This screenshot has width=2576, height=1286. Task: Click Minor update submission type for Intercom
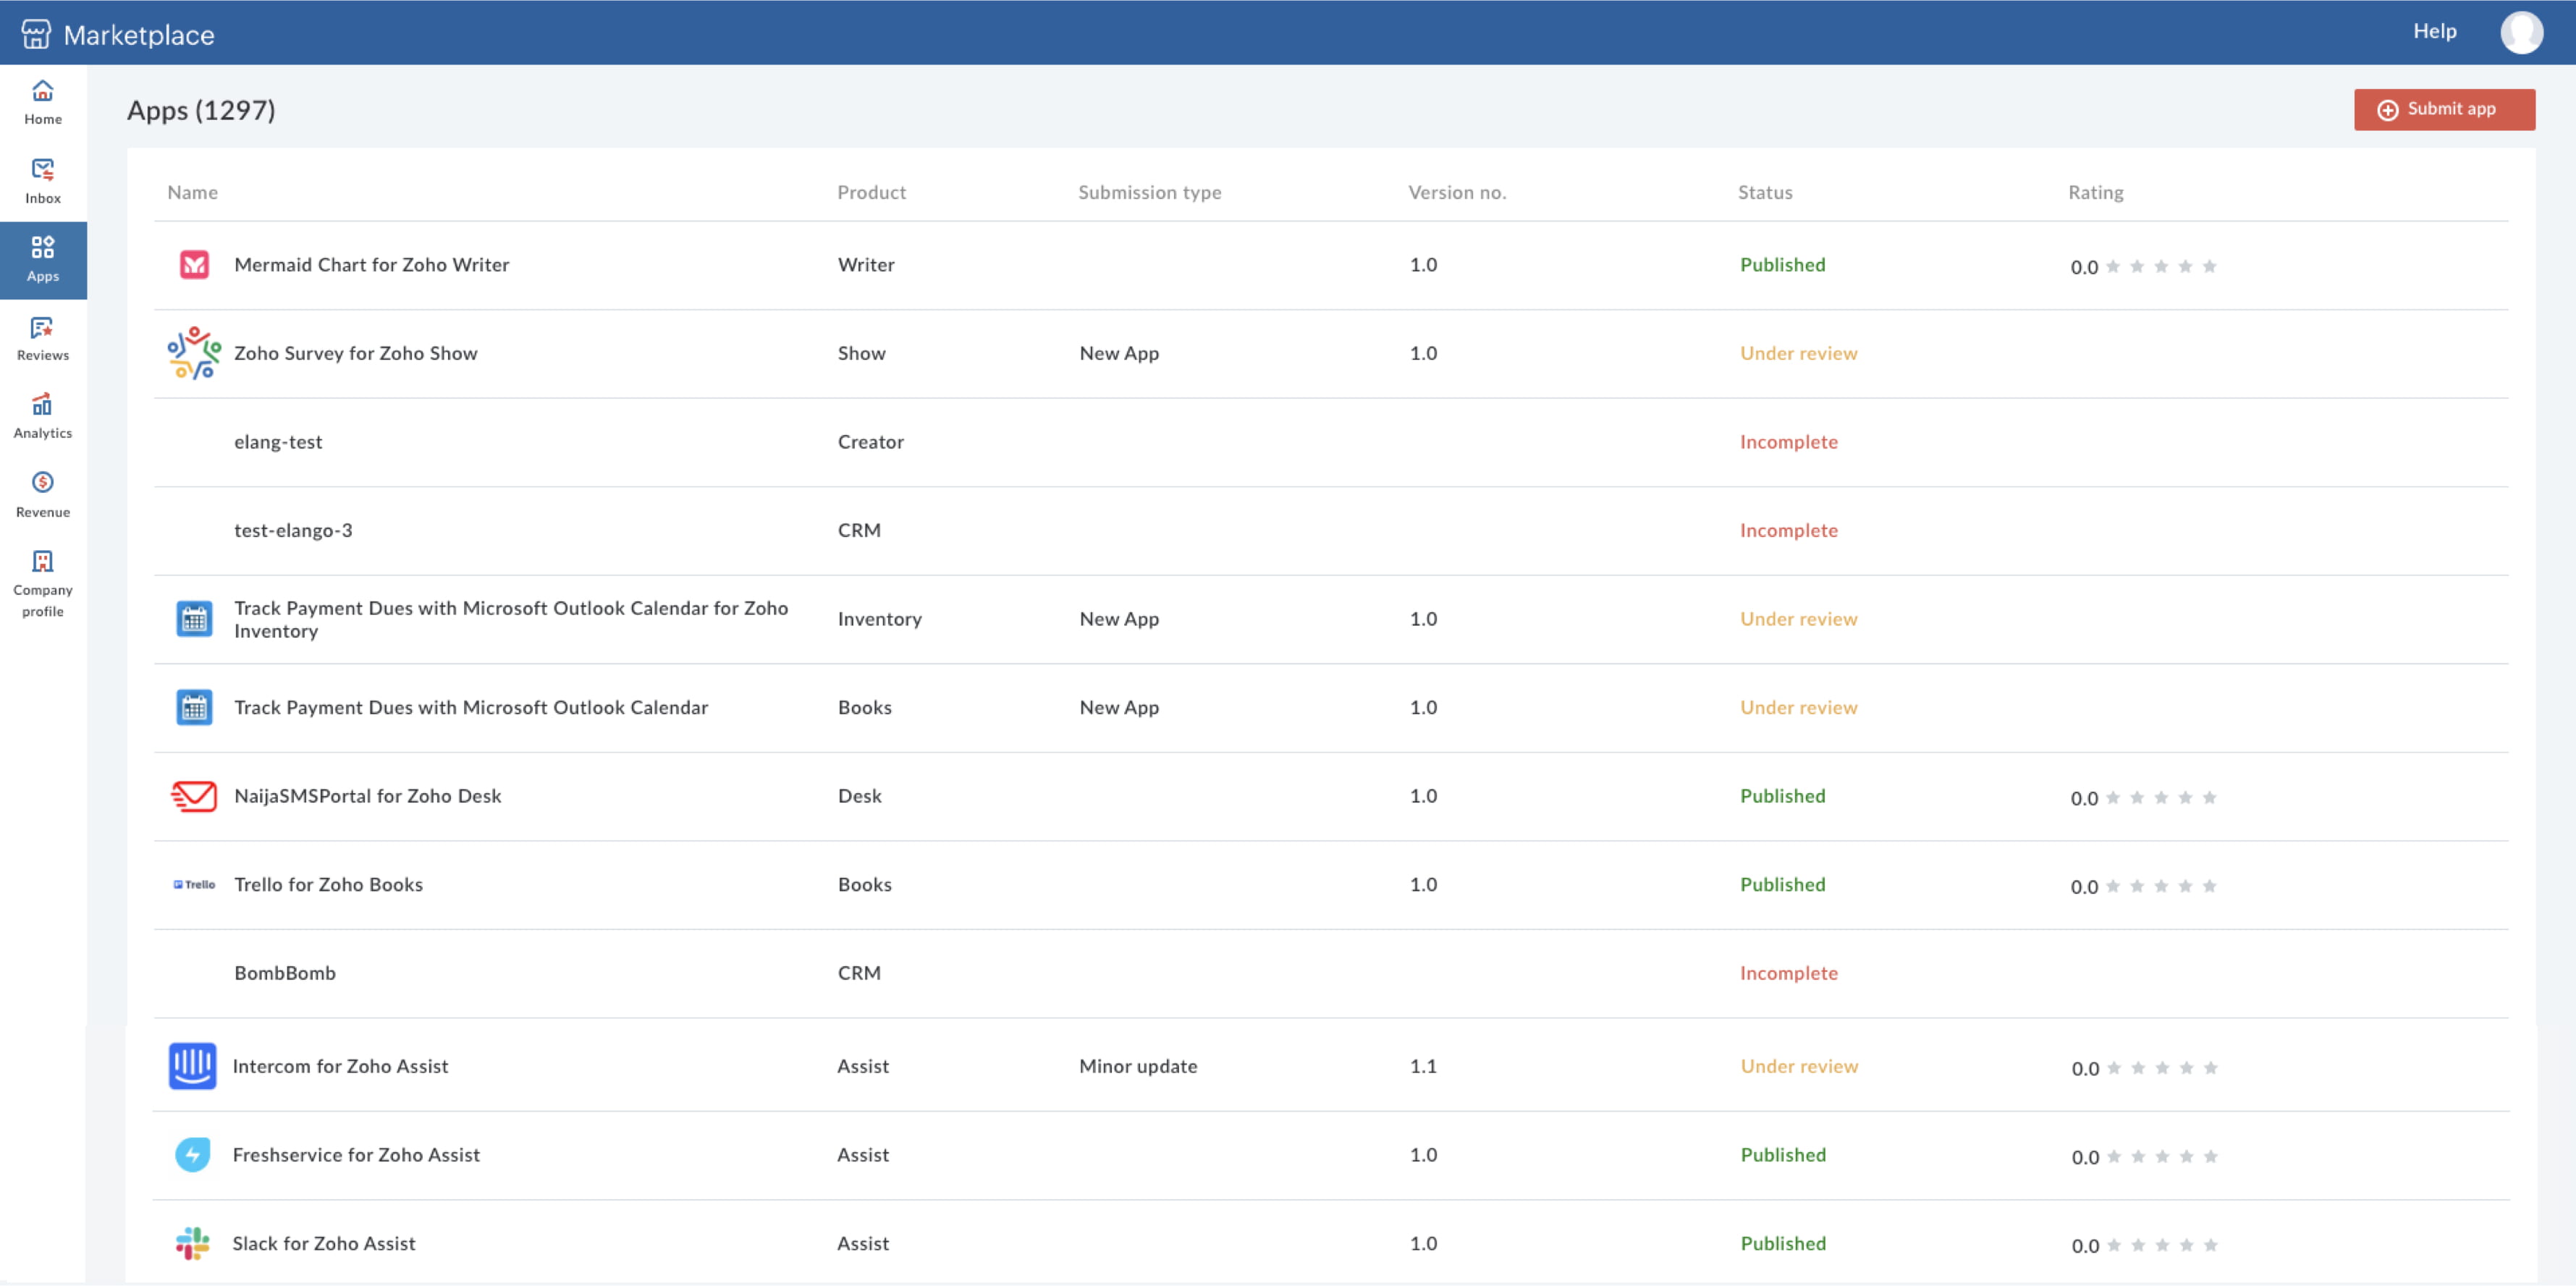[x=1138, y=1067]
